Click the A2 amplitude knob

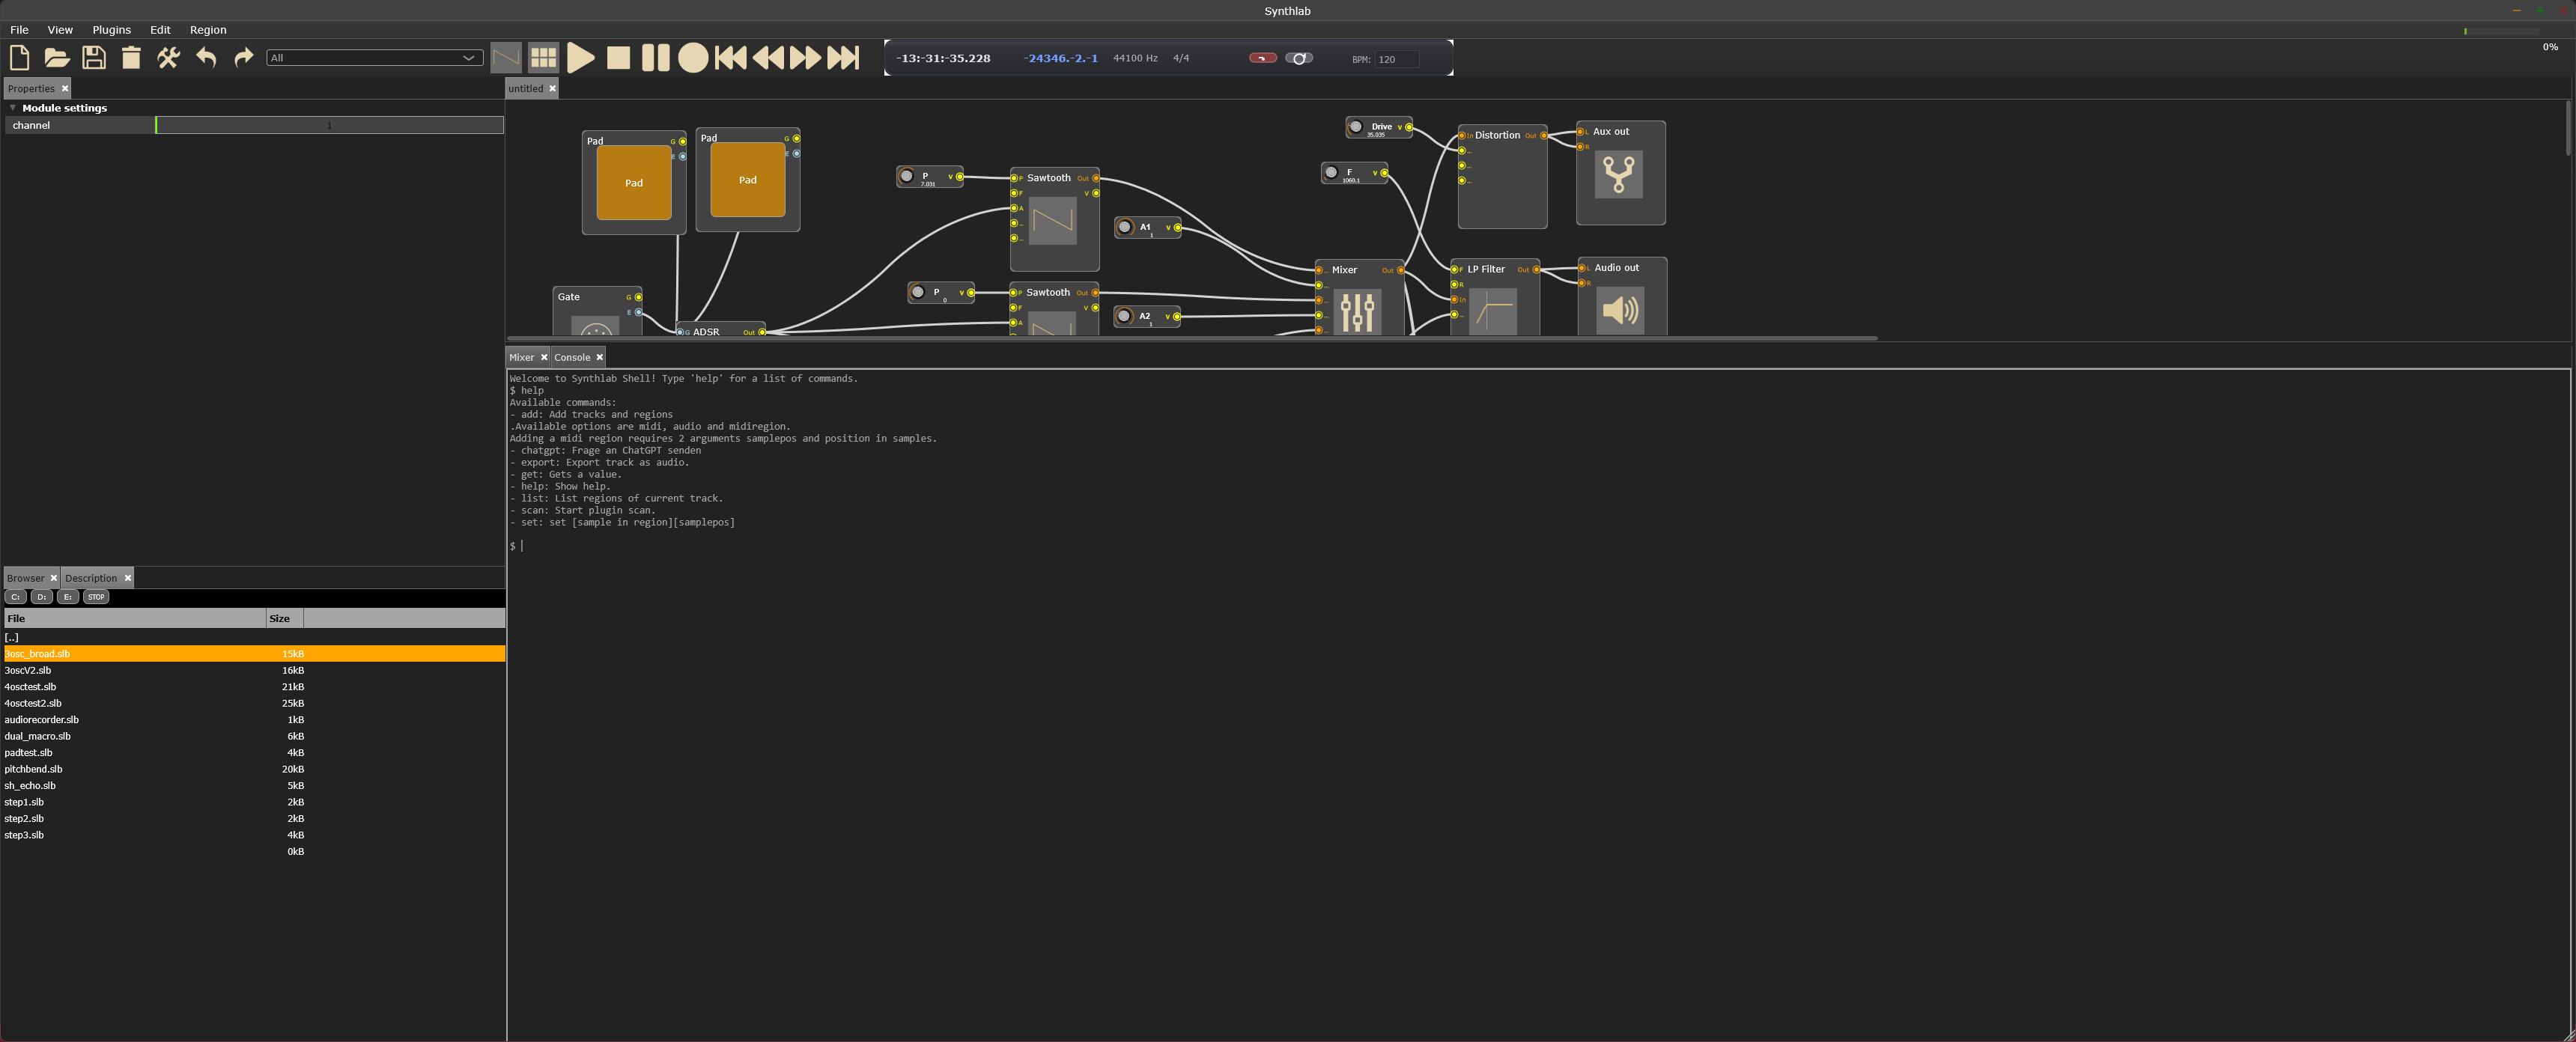1124,316
